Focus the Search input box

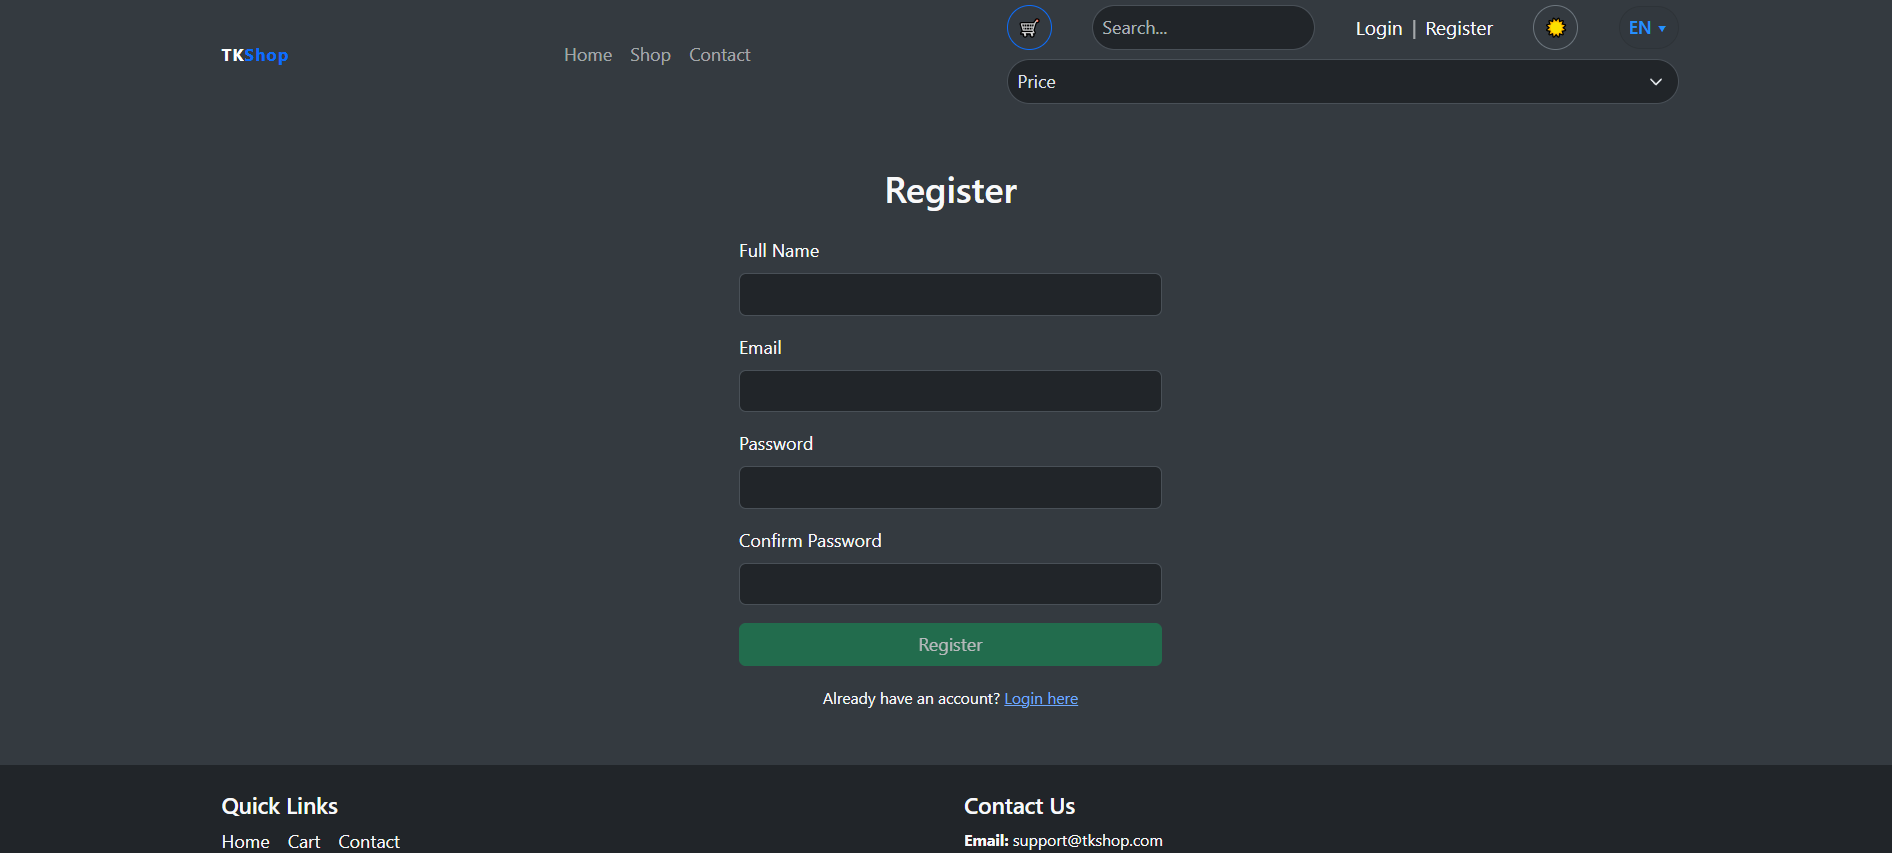pyautogui.click(x=1202, y=28)
